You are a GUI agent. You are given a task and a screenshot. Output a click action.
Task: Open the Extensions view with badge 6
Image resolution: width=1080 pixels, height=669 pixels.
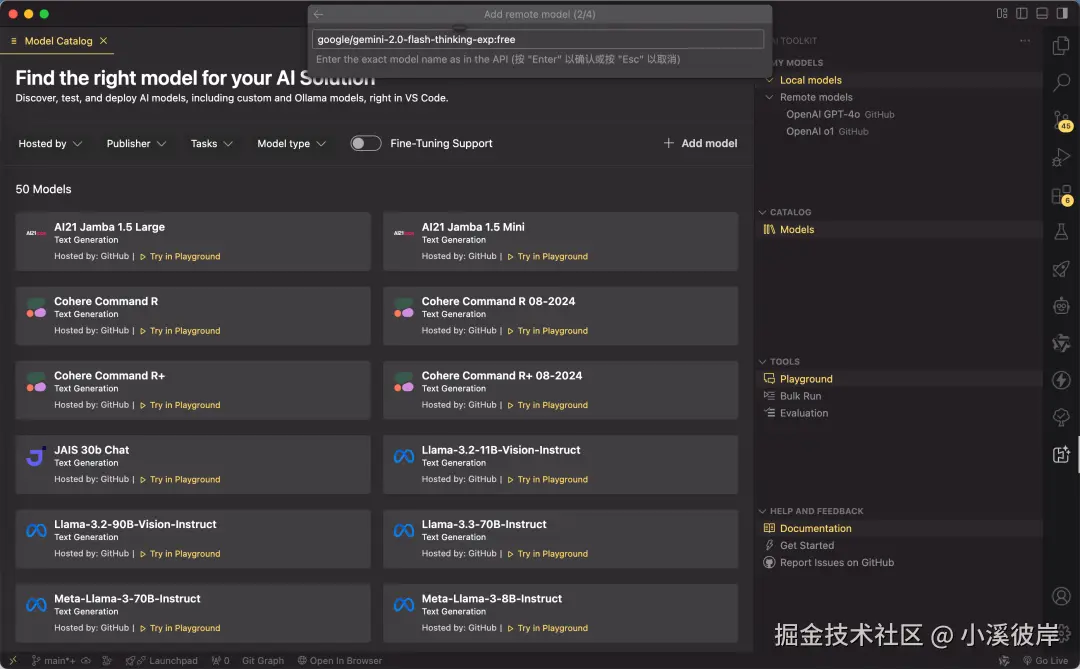pyautogui.click(x=1061, y=195)
